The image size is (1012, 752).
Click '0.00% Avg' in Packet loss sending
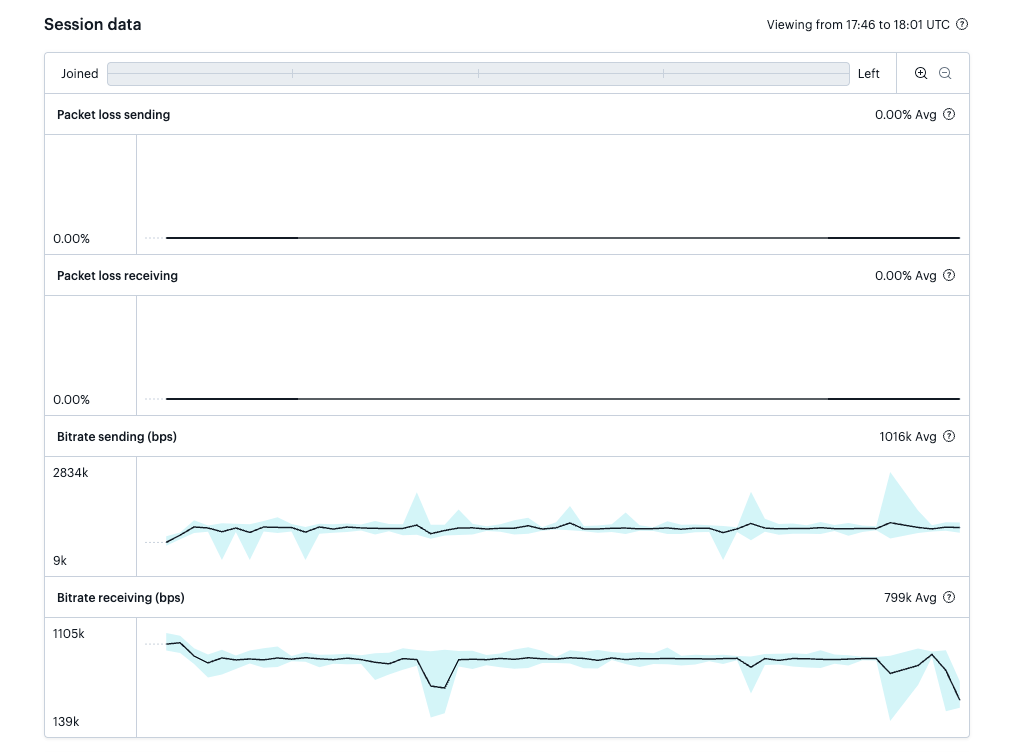(x=906, y=115)
